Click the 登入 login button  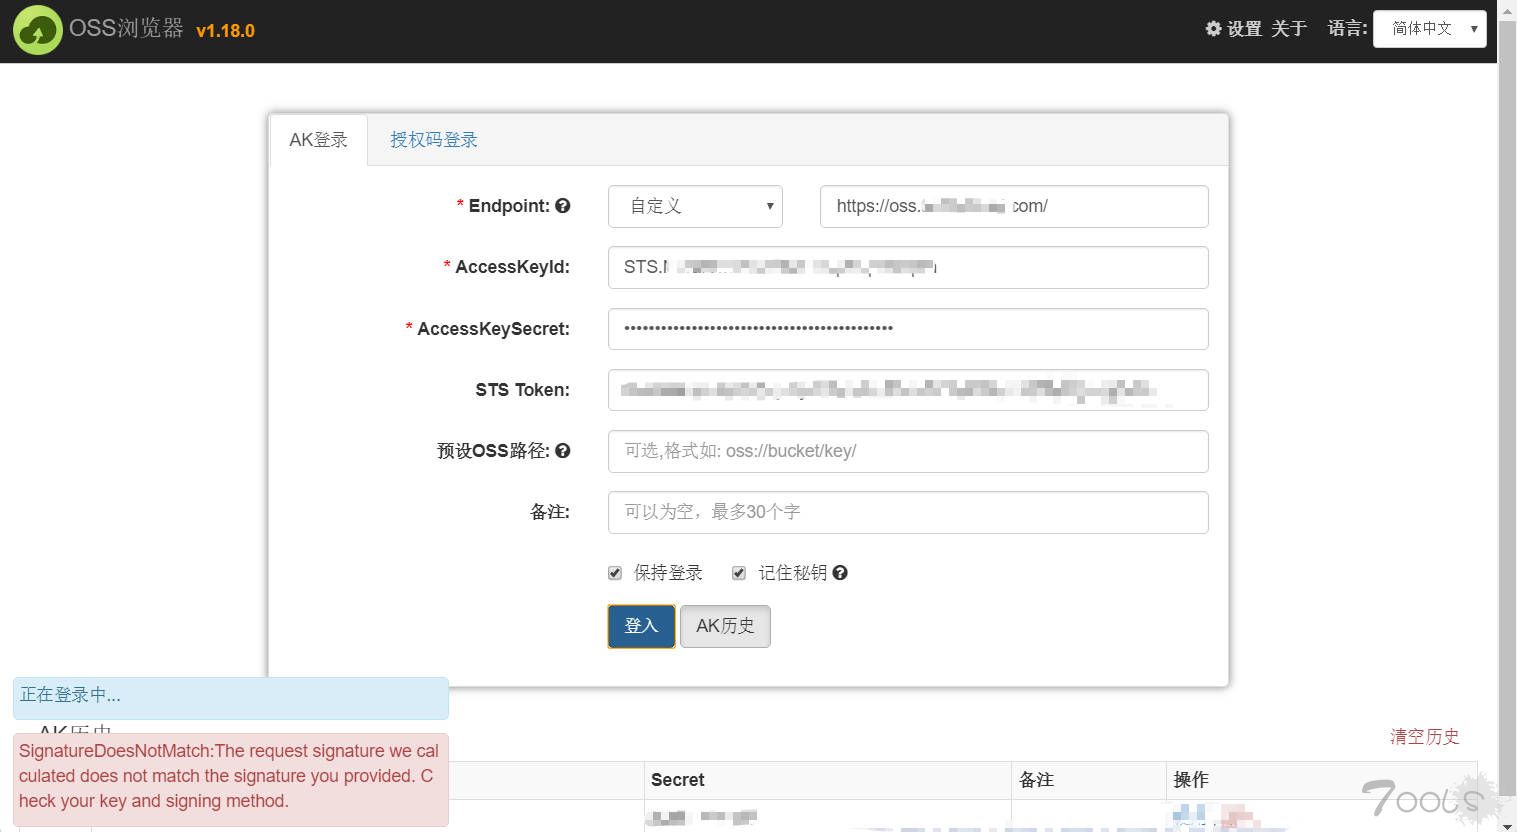click(641, 626)
